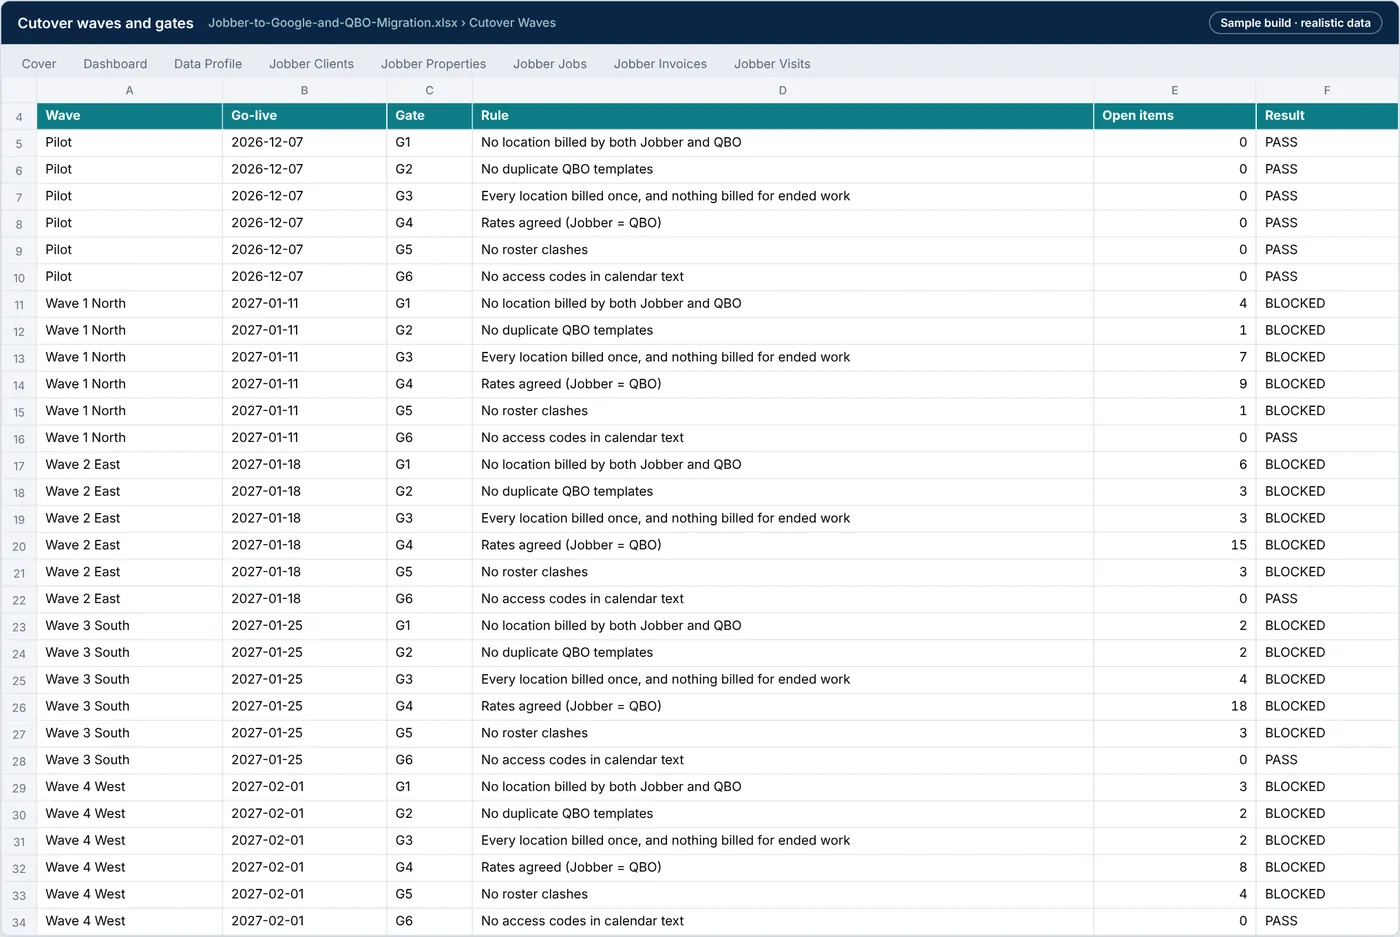Switch to the Dashboard tab
This screenshot has width=1400, height=937.
point(115,64)
